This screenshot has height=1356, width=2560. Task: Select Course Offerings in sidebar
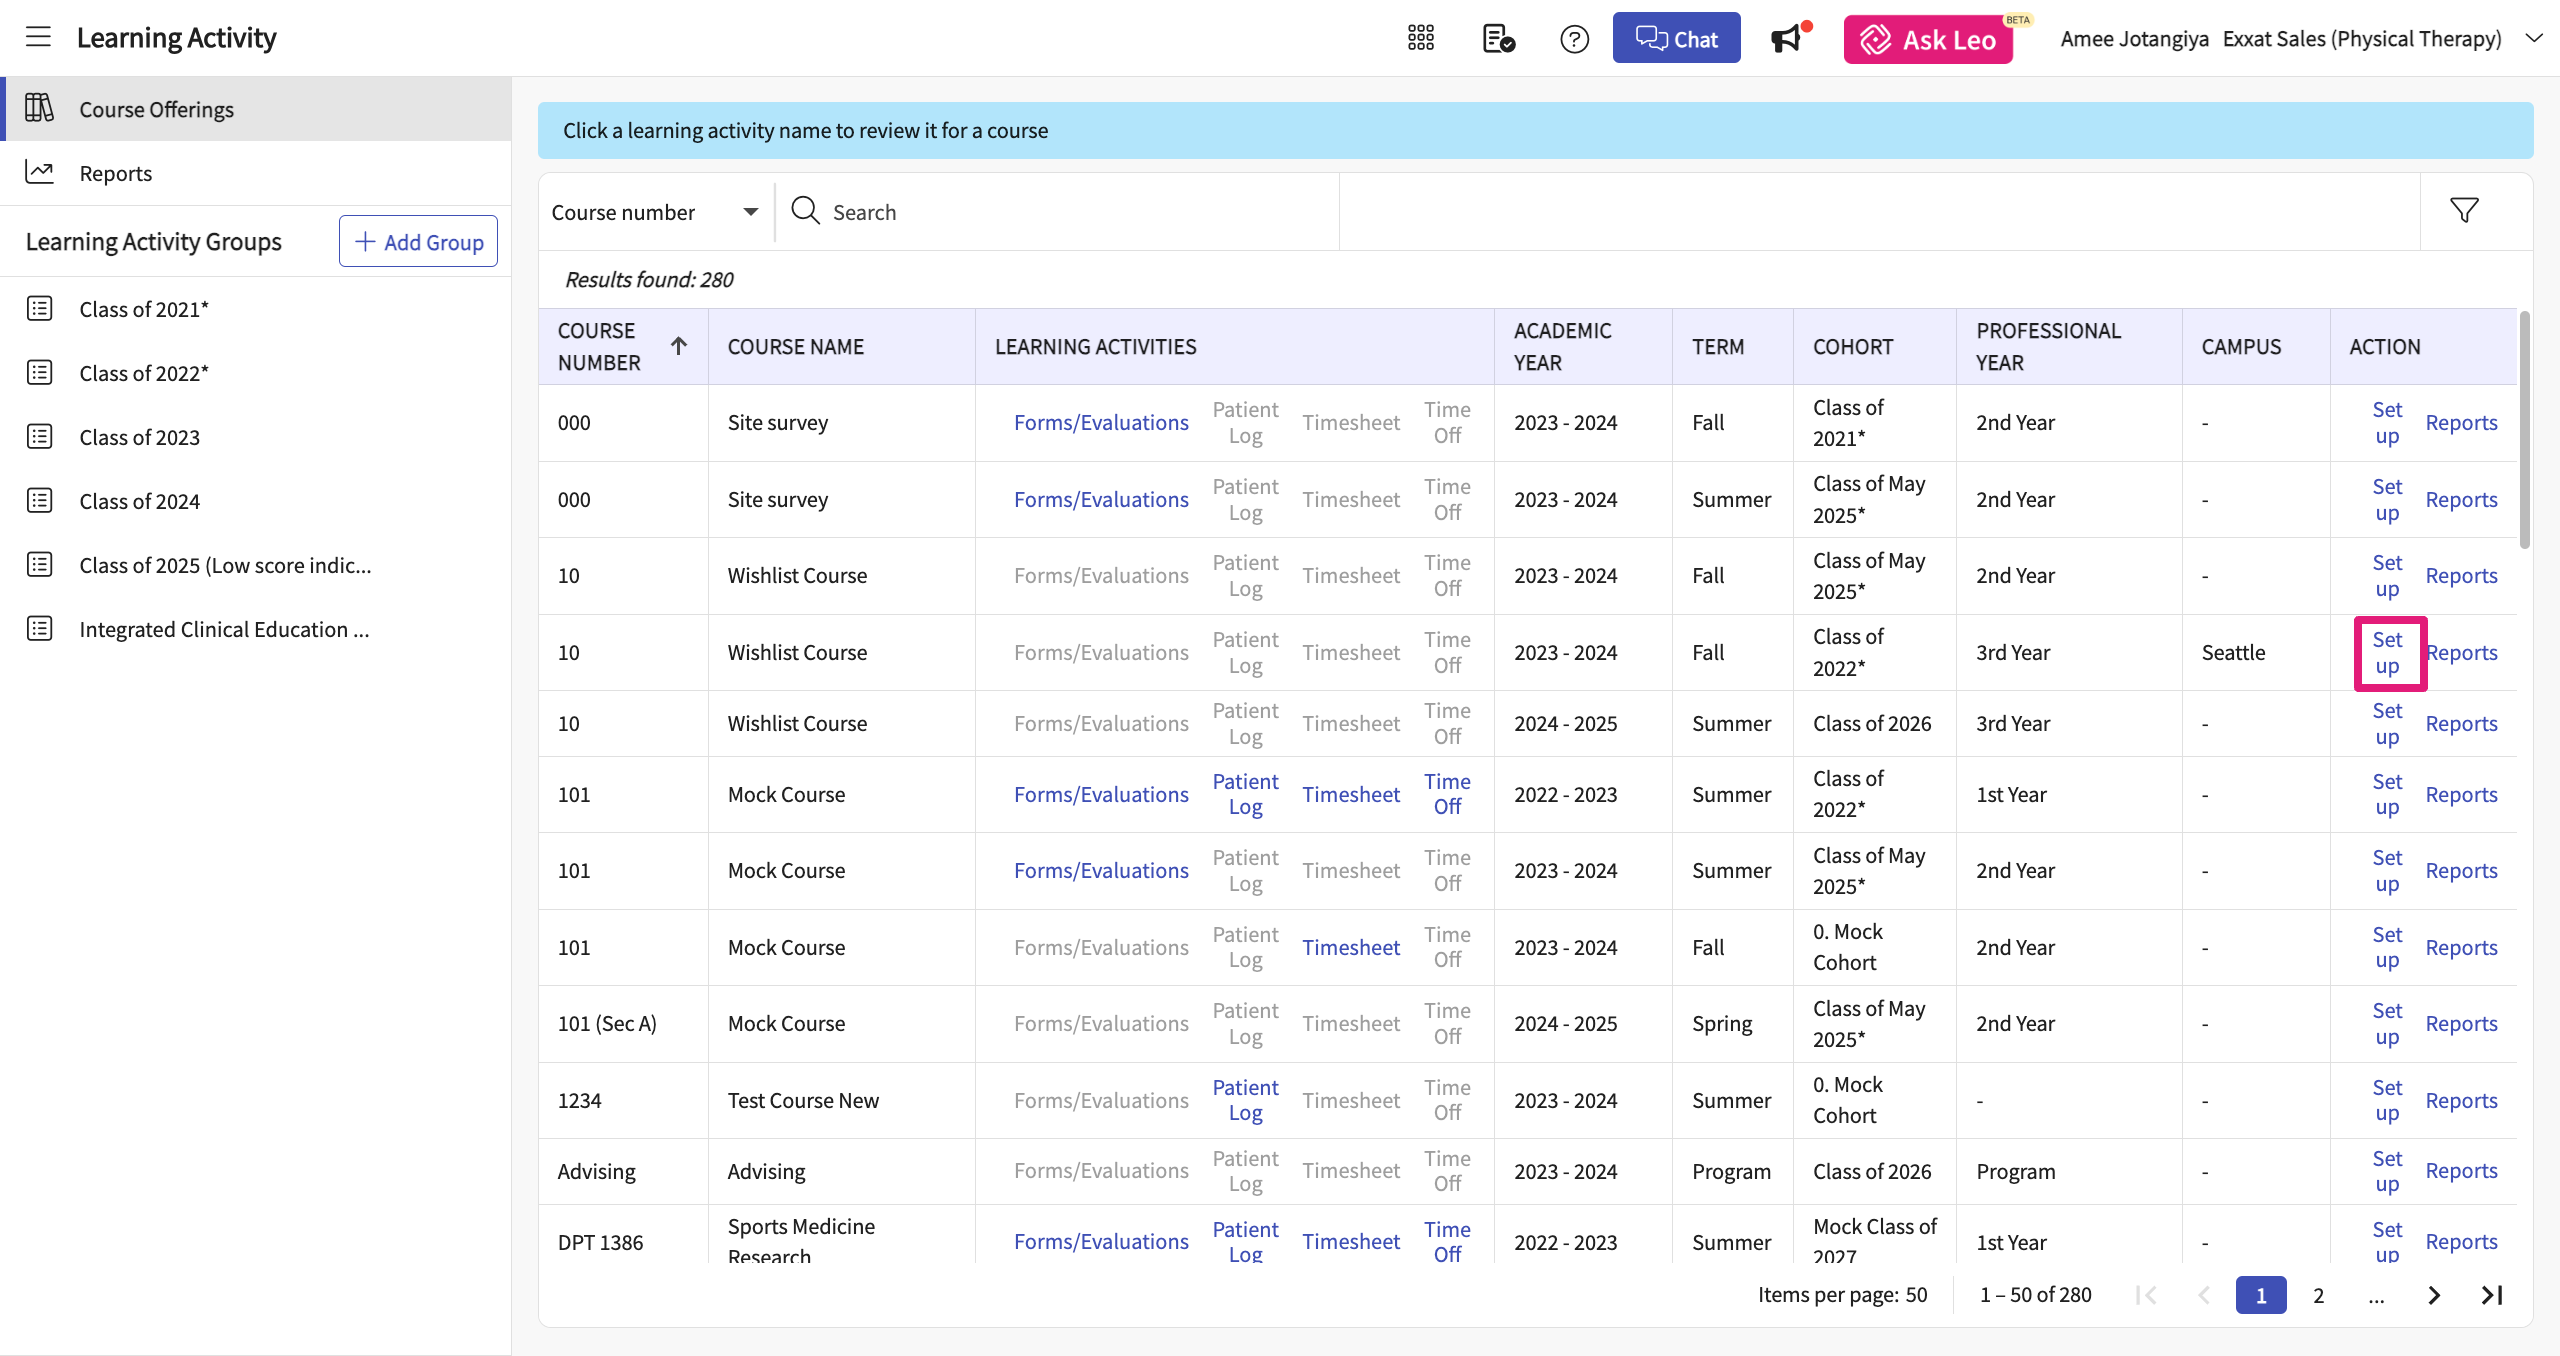(x=156, y=109)
